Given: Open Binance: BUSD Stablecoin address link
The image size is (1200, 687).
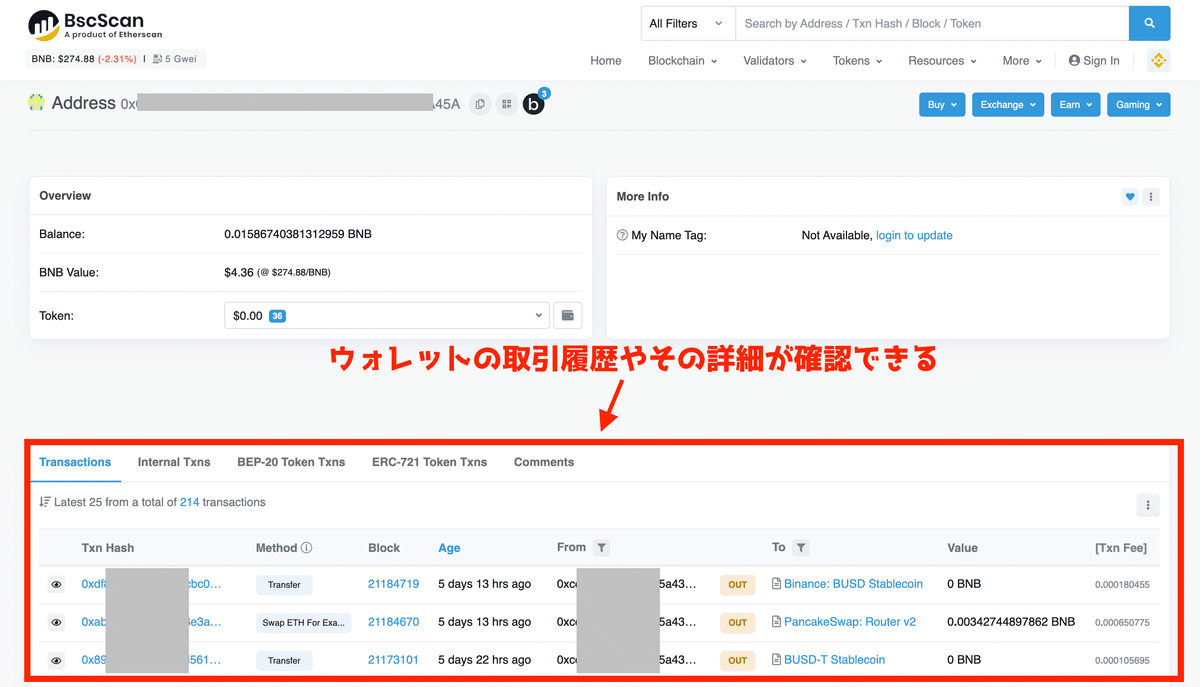Looking at the screenshot, I should 853,584.
